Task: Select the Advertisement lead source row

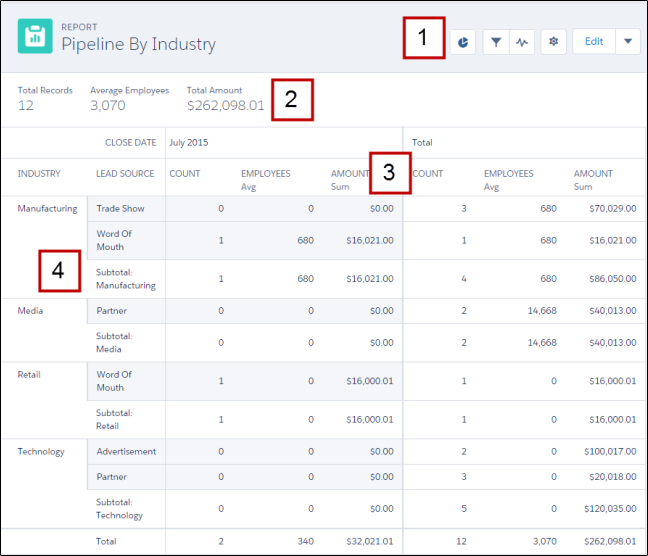Action: click(126, 452)
